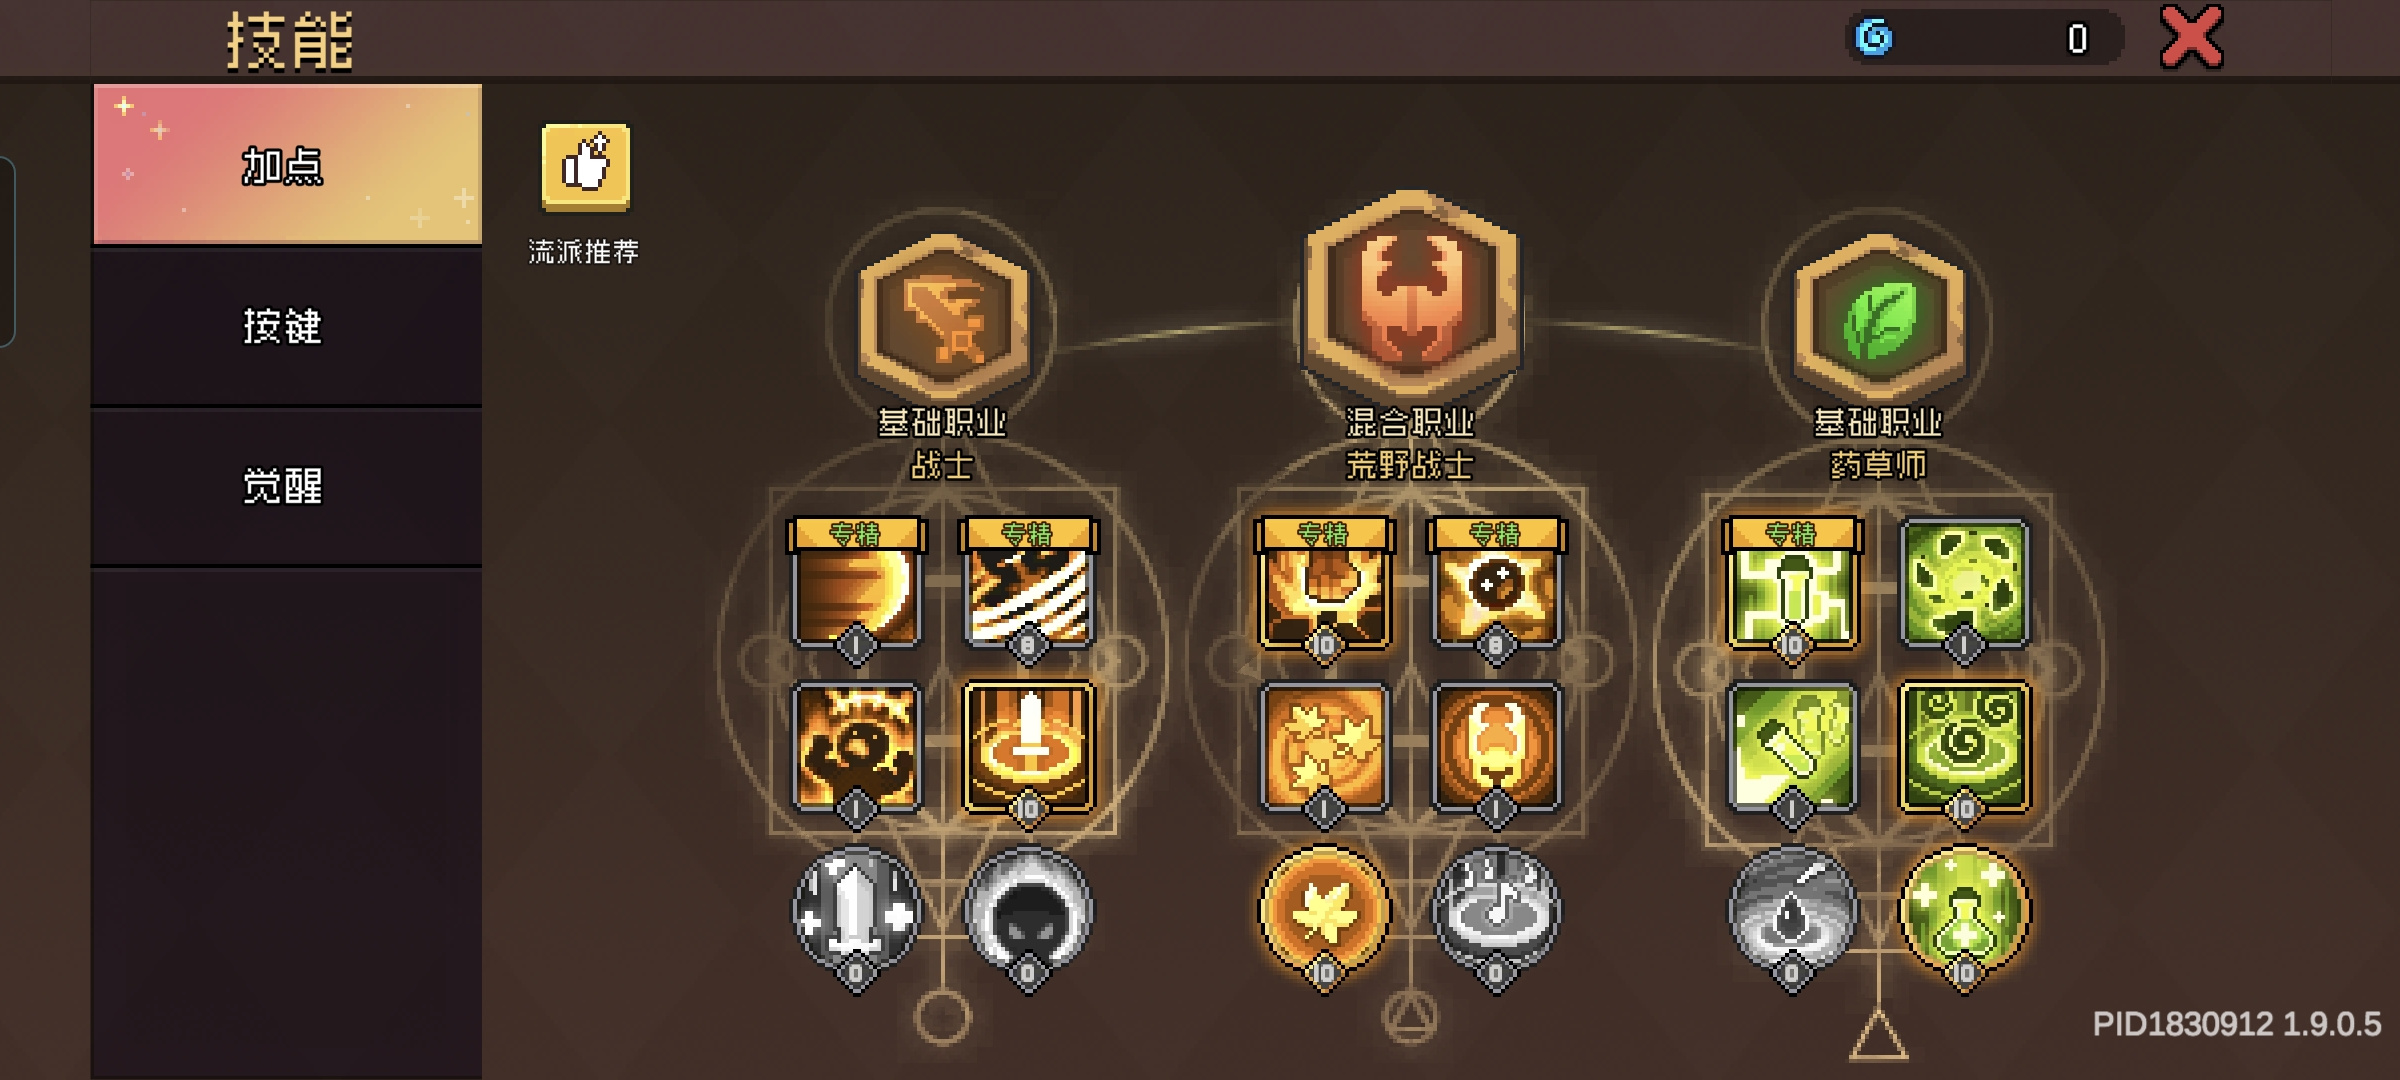Image resolution: width=2400 pixels, height=1080 pixels.
Task: Click the round golden maple leaf passive
Action: coord(1324,912)
